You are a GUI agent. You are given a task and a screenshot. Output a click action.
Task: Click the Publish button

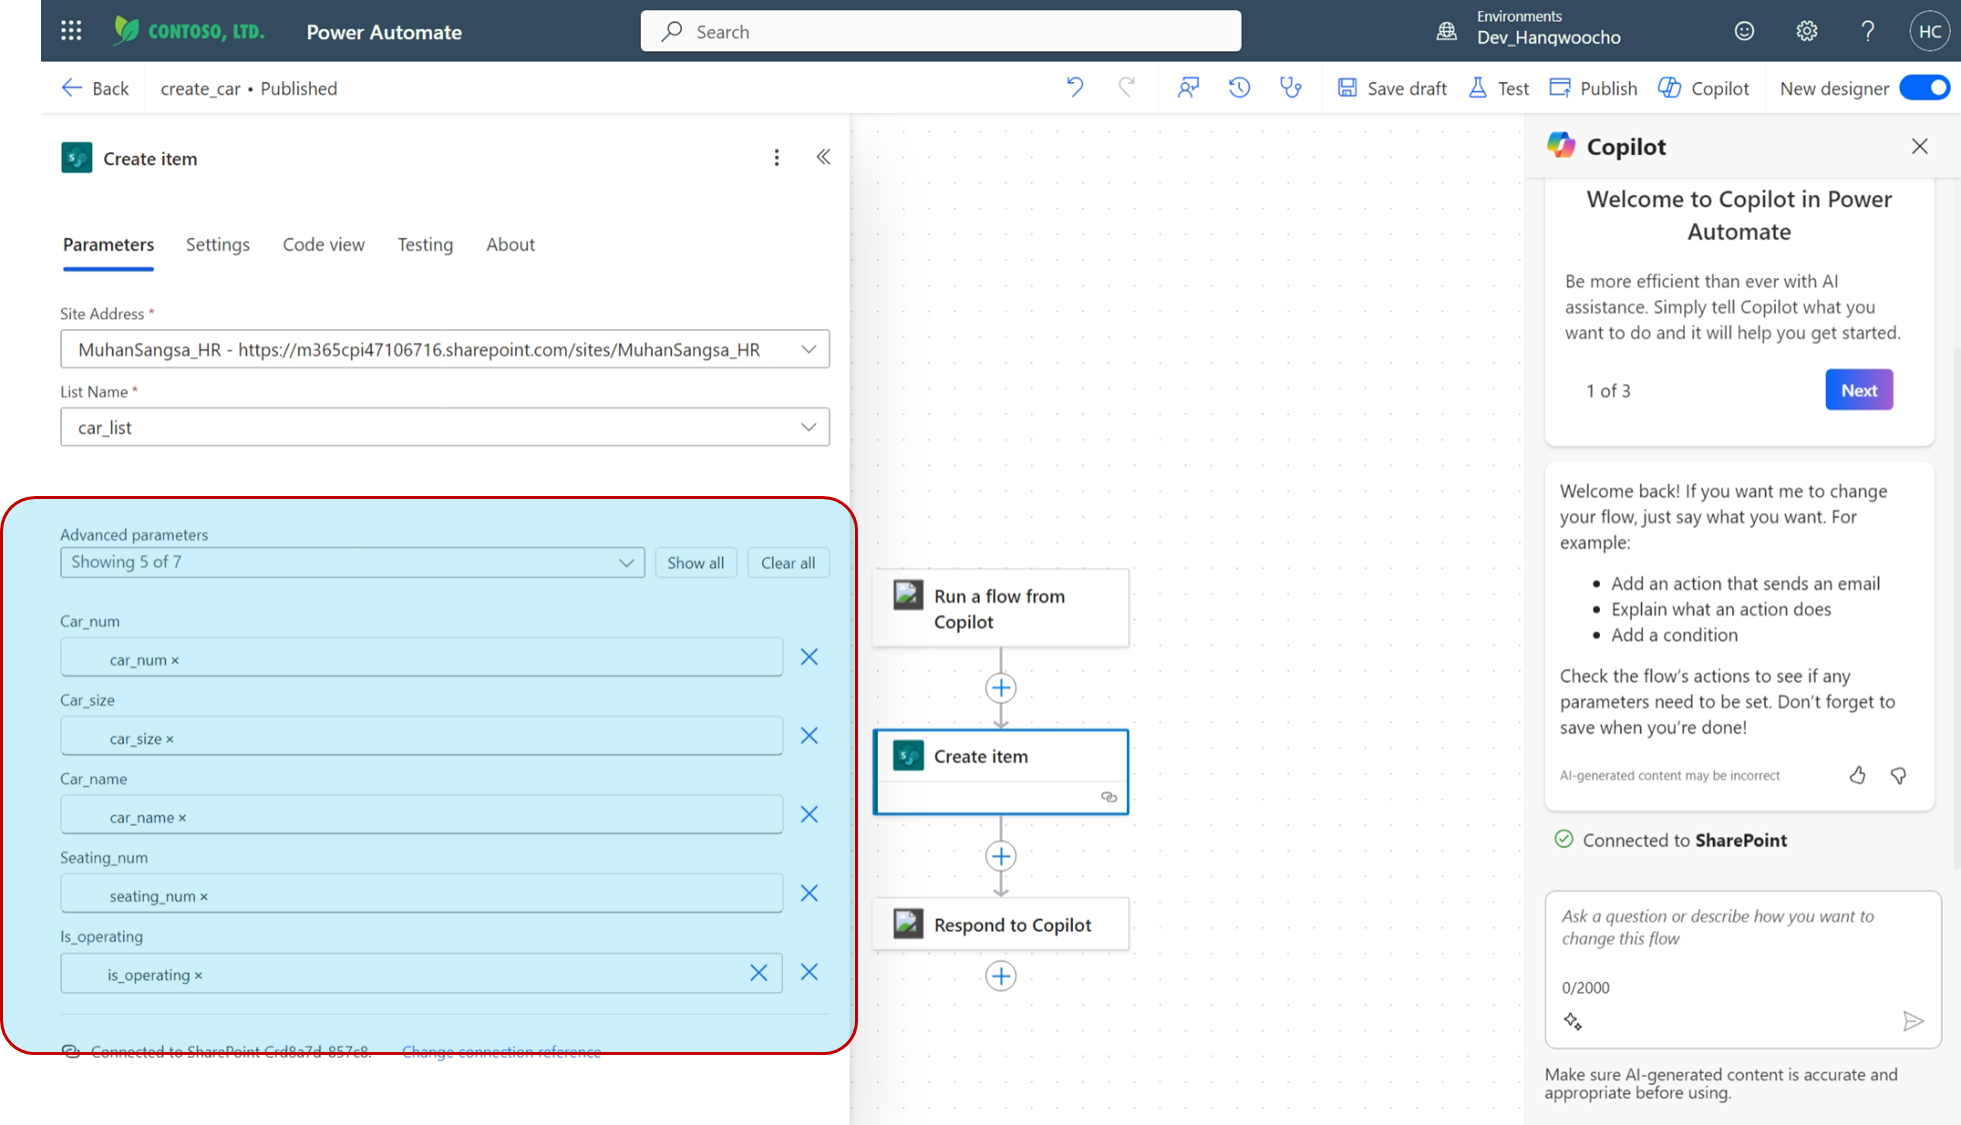(x=1593, y=88)
